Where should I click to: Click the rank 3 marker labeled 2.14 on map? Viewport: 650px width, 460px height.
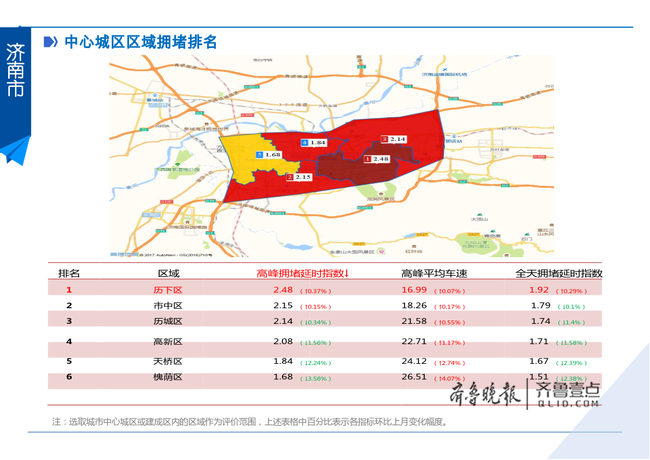click(x=393, y=139)
